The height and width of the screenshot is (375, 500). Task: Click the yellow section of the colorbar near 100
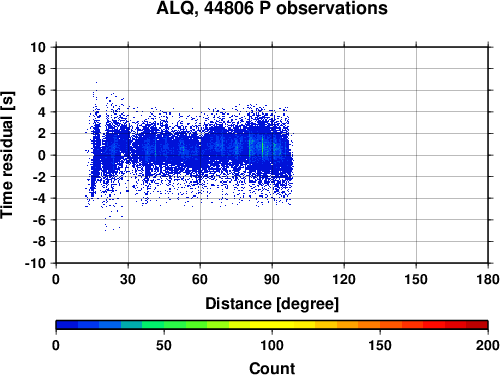[272, 325]
